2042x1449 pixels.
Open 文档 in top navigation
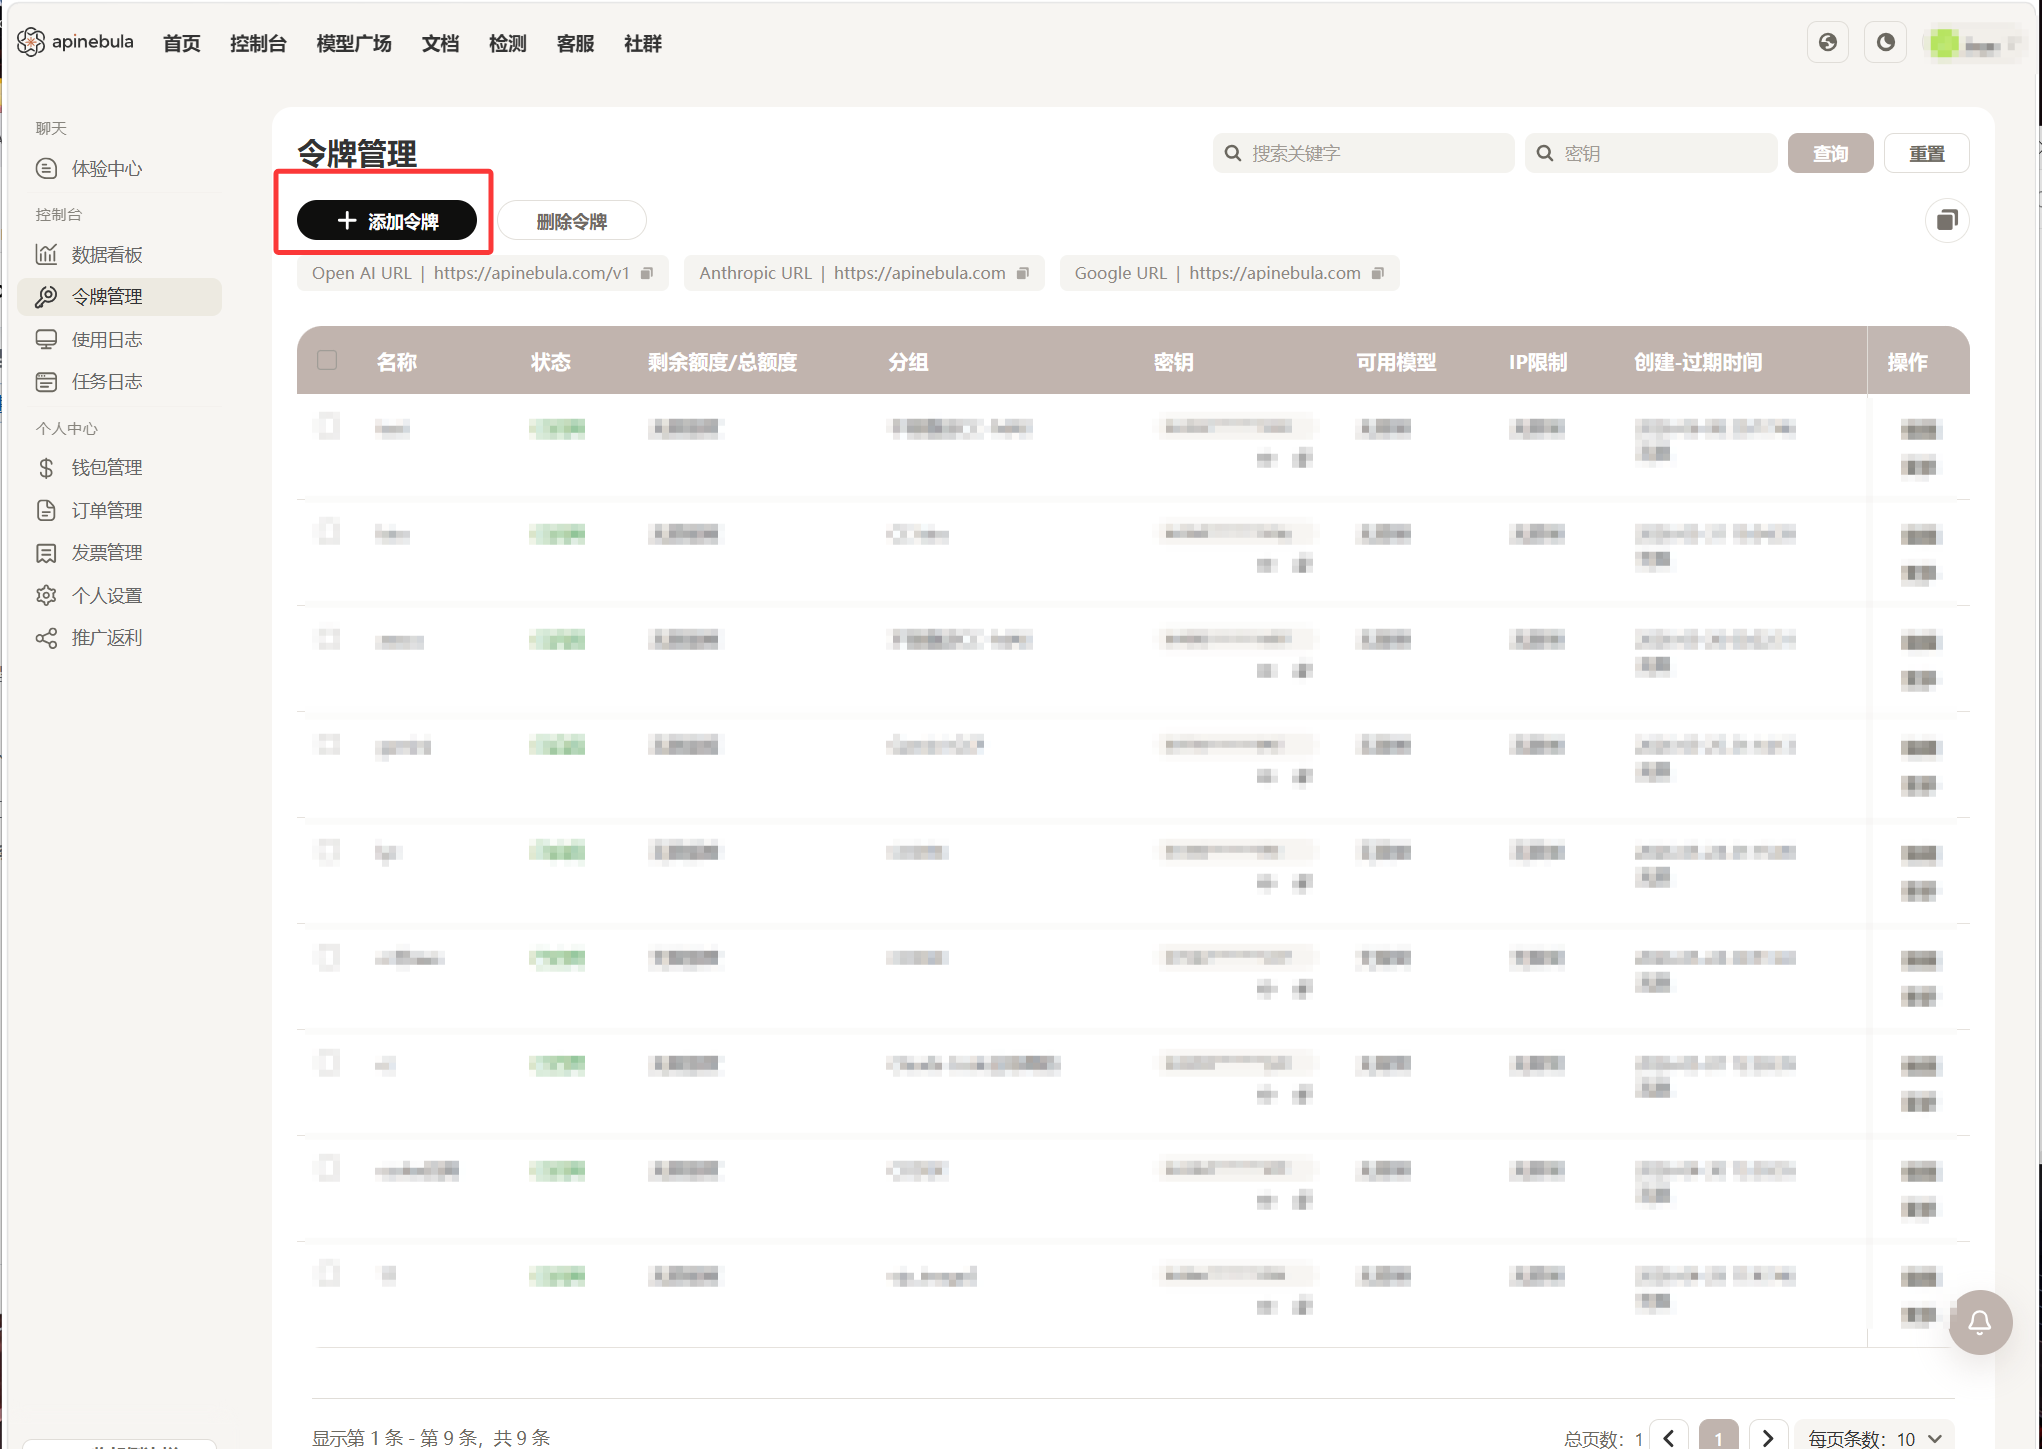[x=440, y=43]
